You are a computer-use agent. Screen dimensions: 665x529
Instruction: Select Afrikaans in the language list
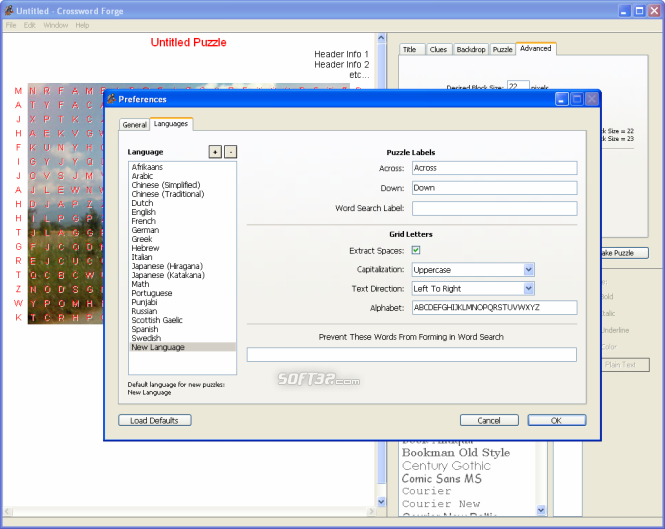pos(182,167)
